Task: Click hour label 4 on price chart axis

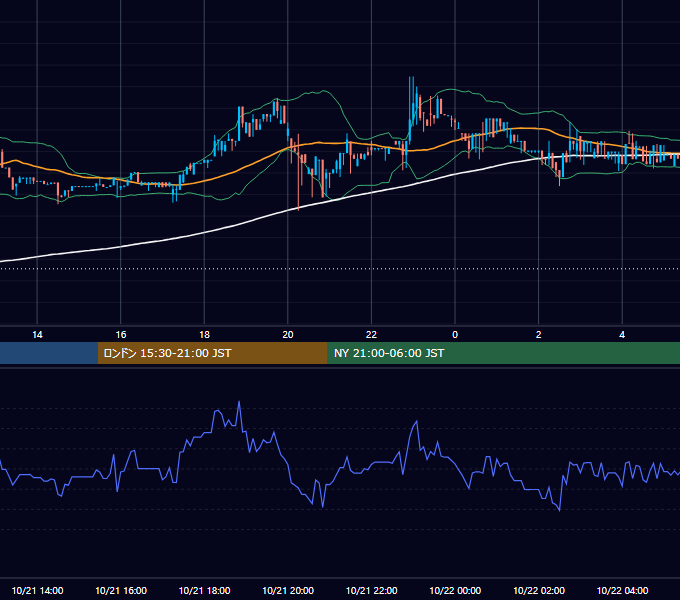Action: coord(622,334)
